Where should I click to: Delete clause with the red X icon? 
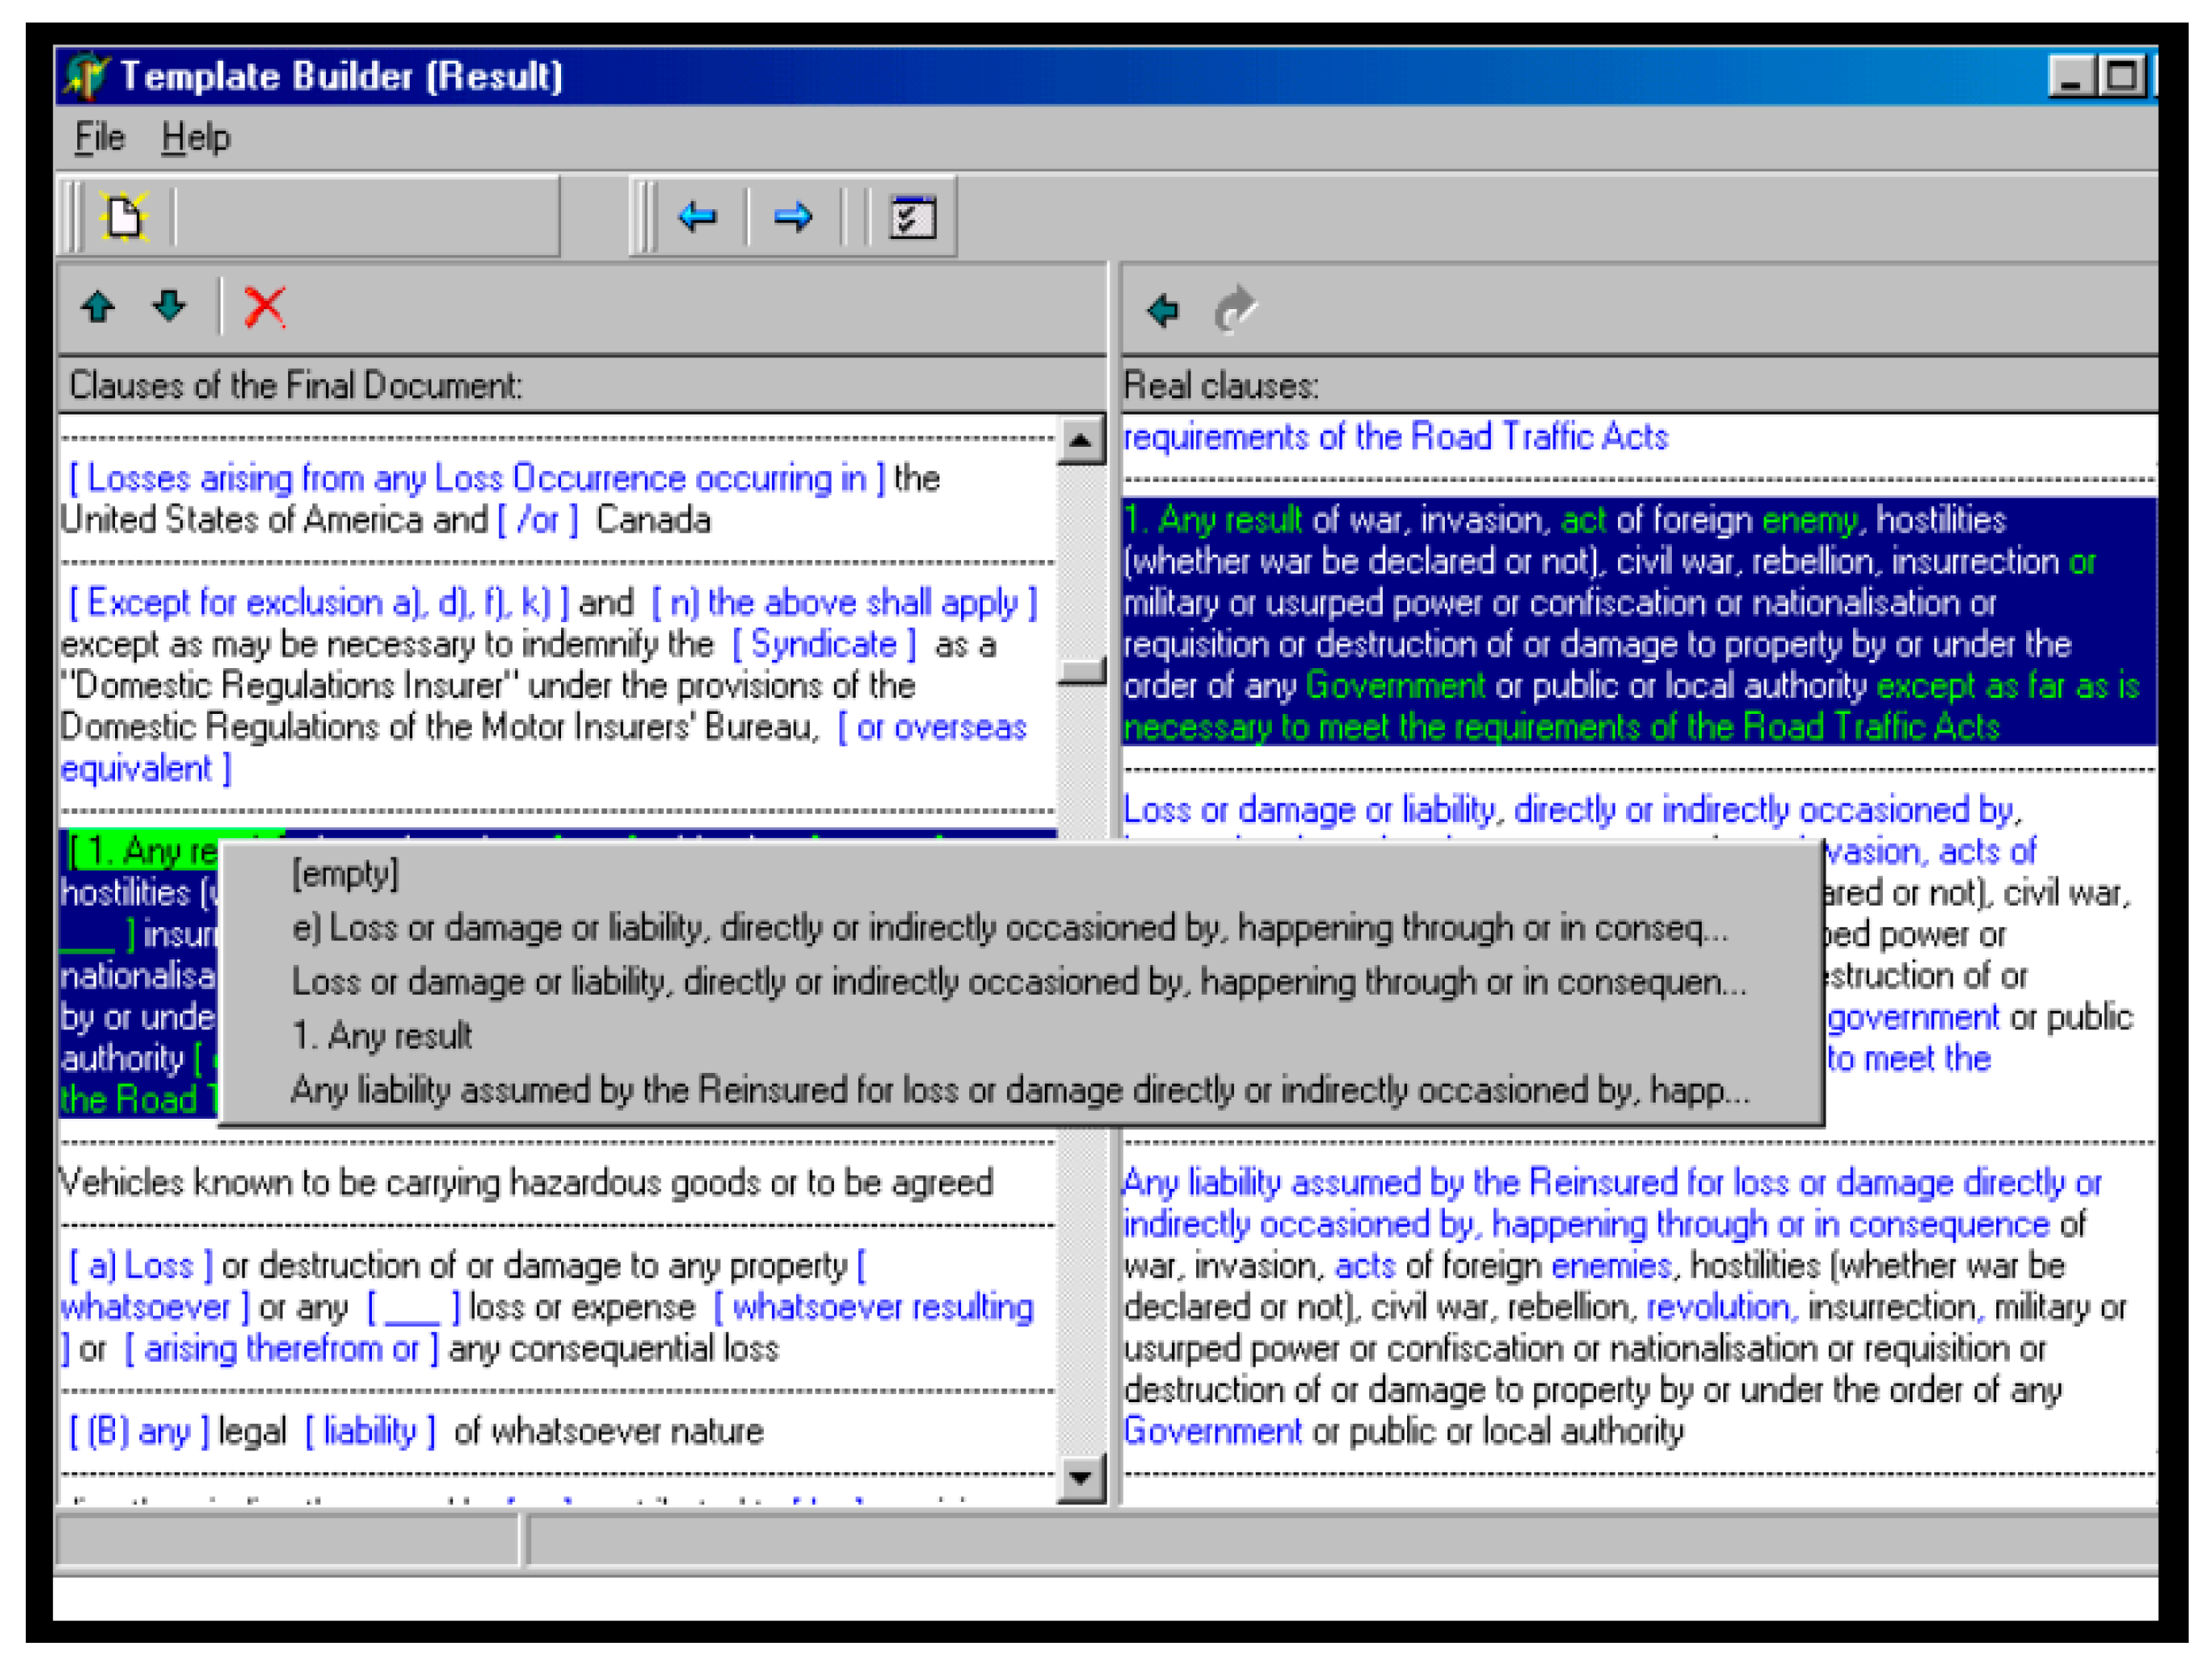[264, 306]
